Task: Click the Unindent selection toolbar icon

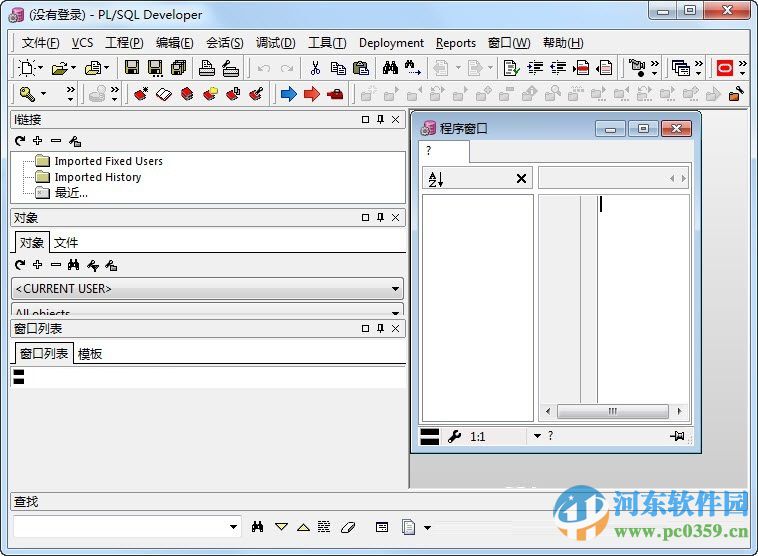Action: (x=558, y=68)
